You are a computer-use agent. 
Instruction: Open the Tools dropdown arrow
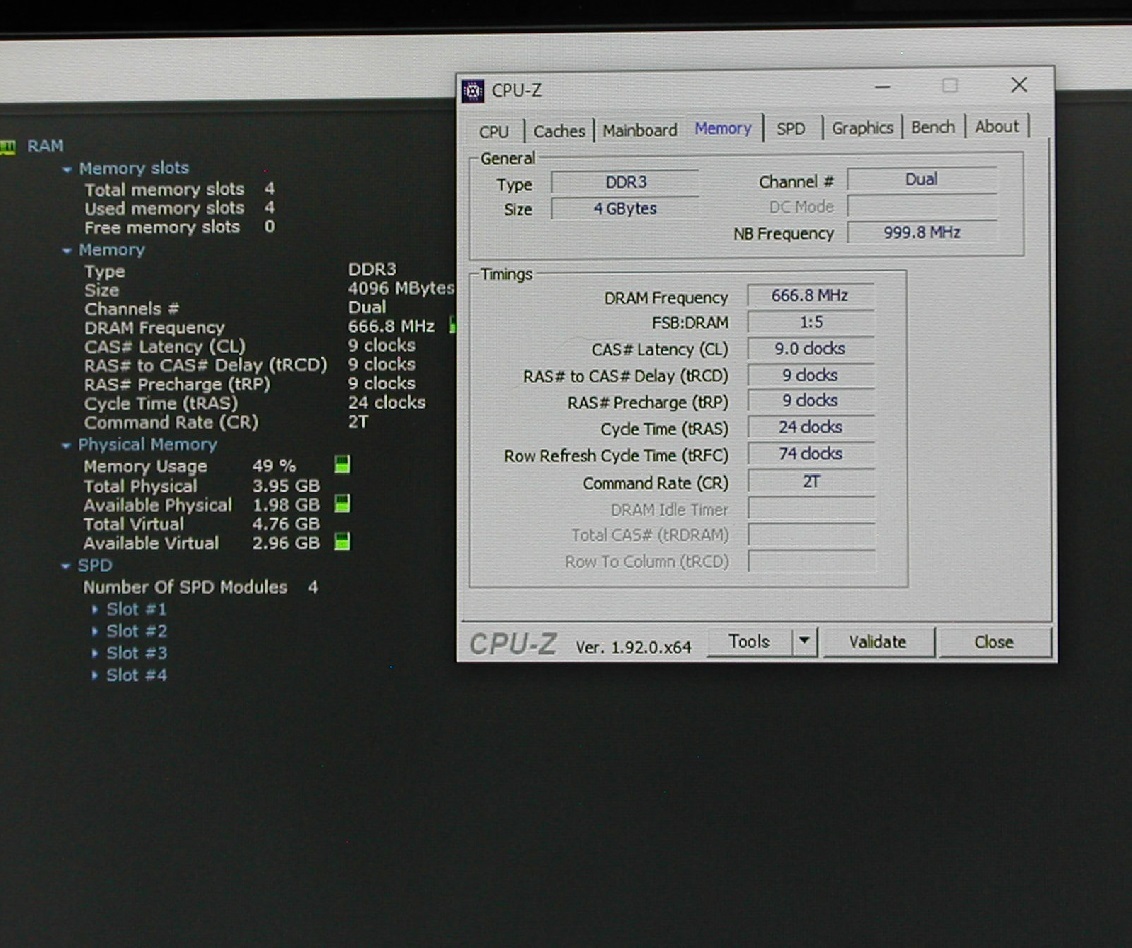tap(804, 641)
